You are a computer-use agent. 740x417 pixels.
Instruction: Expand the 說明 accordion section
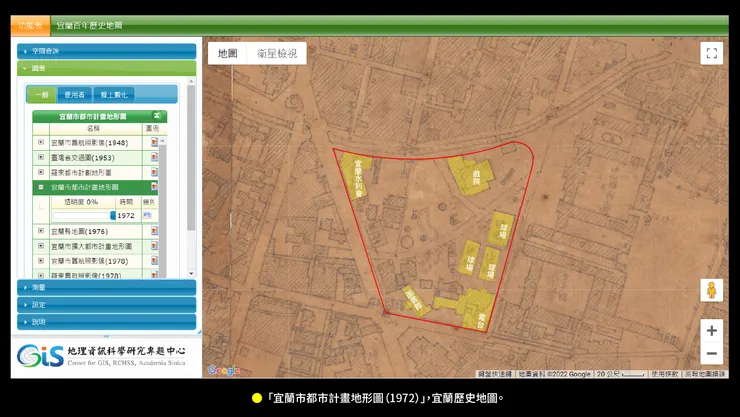[107, 322]
